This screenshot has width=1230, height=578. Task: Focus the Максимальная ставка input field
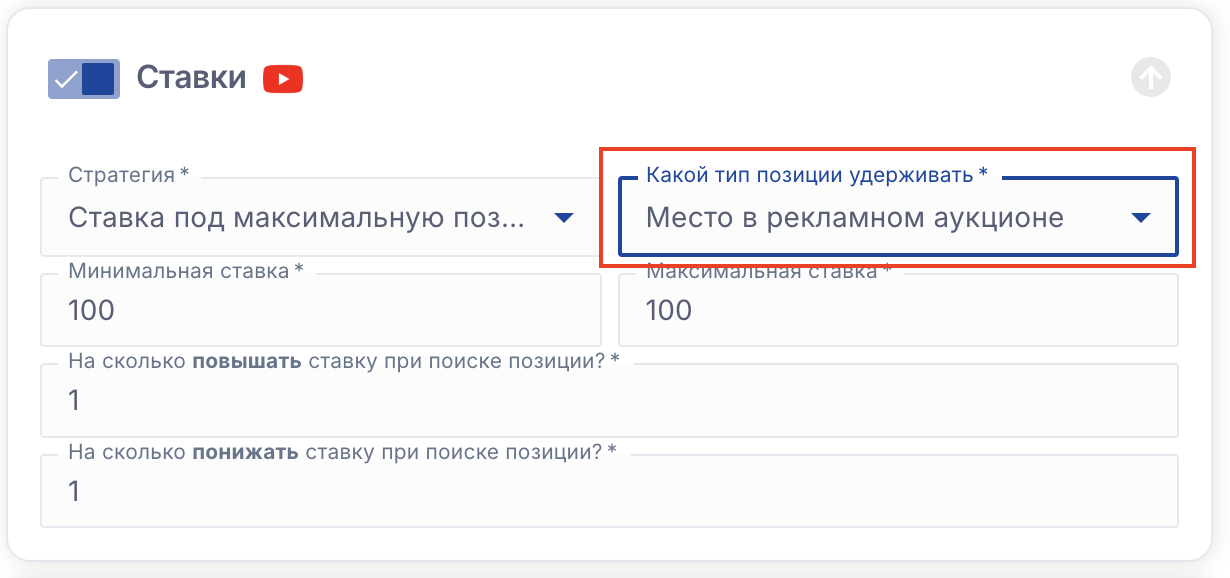click(x=897, y=311)
